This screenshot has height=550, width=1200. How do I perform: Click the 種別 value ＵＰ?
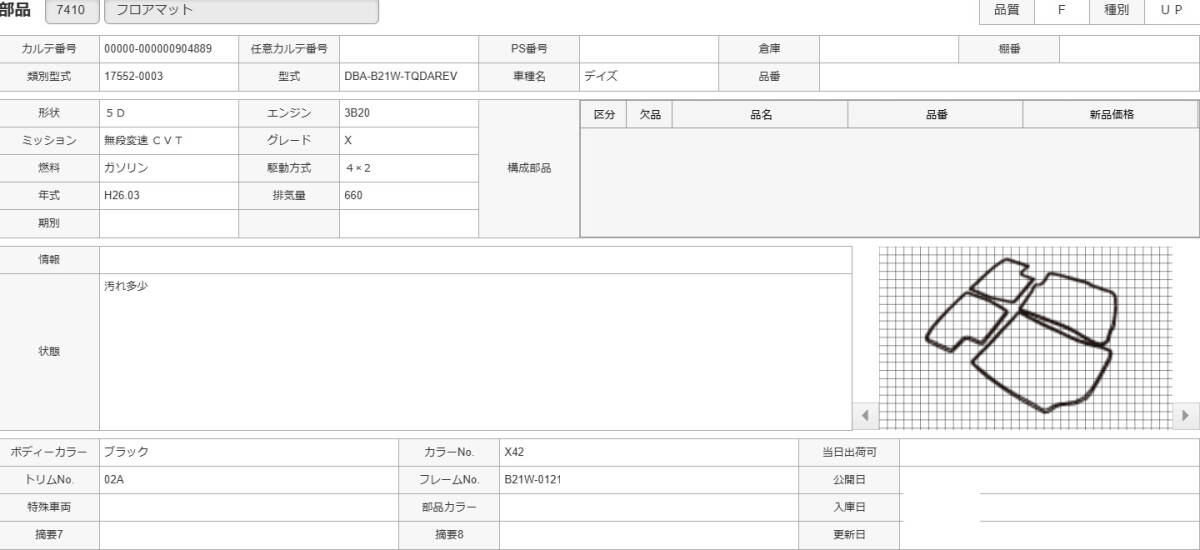1171,10
